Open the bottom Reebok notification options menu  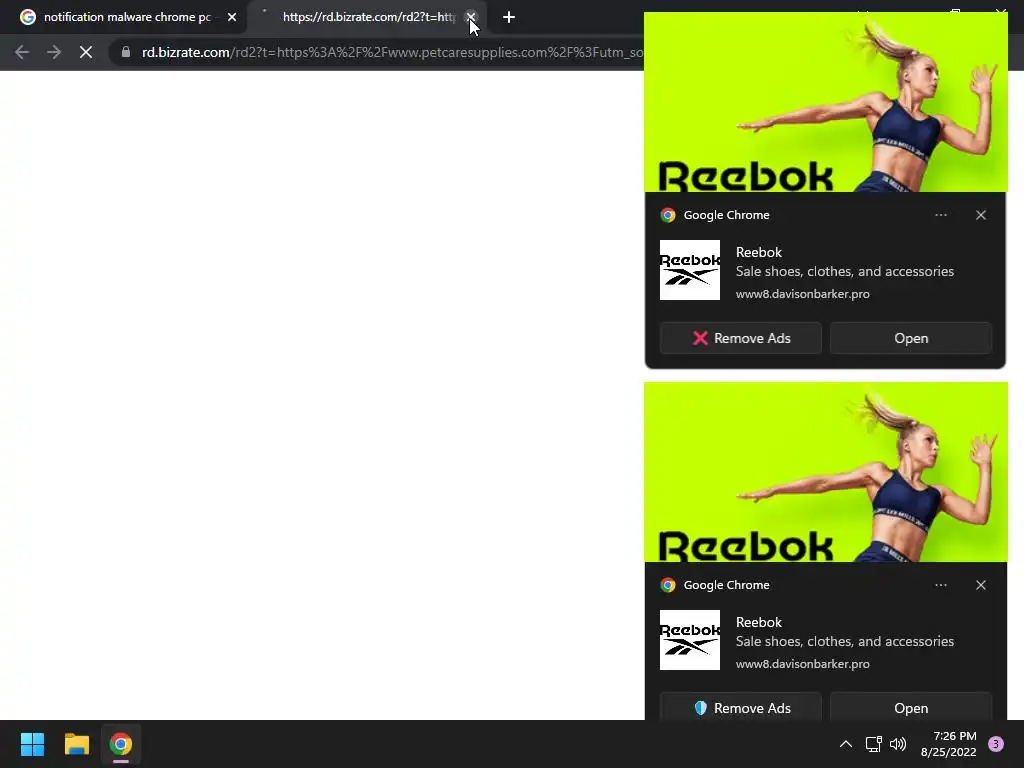point(940,585)
